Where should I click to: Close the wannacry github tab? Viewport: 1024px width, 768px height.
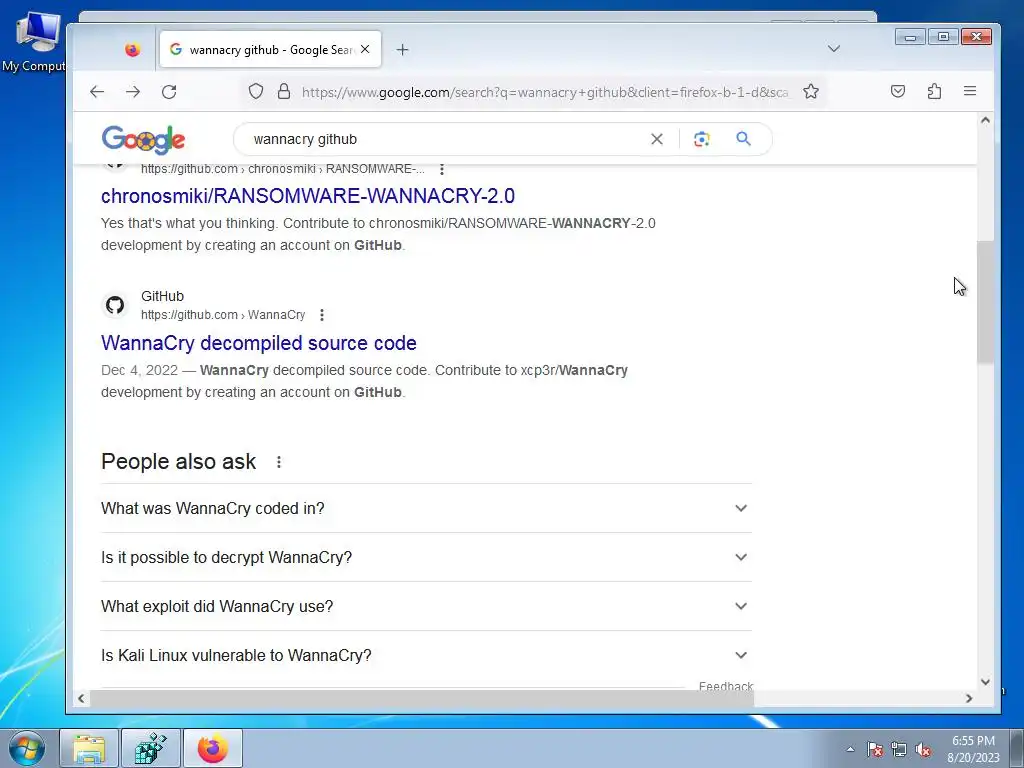[x=365, y=50]
